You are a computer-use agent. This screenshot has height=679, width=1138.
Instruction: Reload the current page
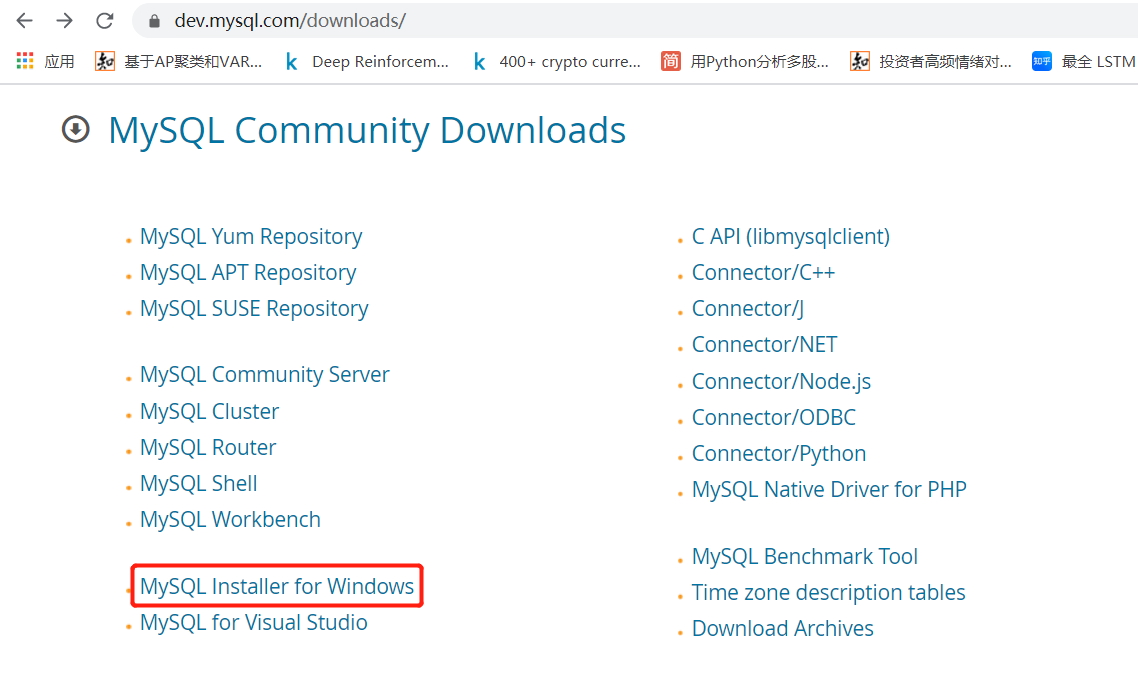[x=105, y=21]
